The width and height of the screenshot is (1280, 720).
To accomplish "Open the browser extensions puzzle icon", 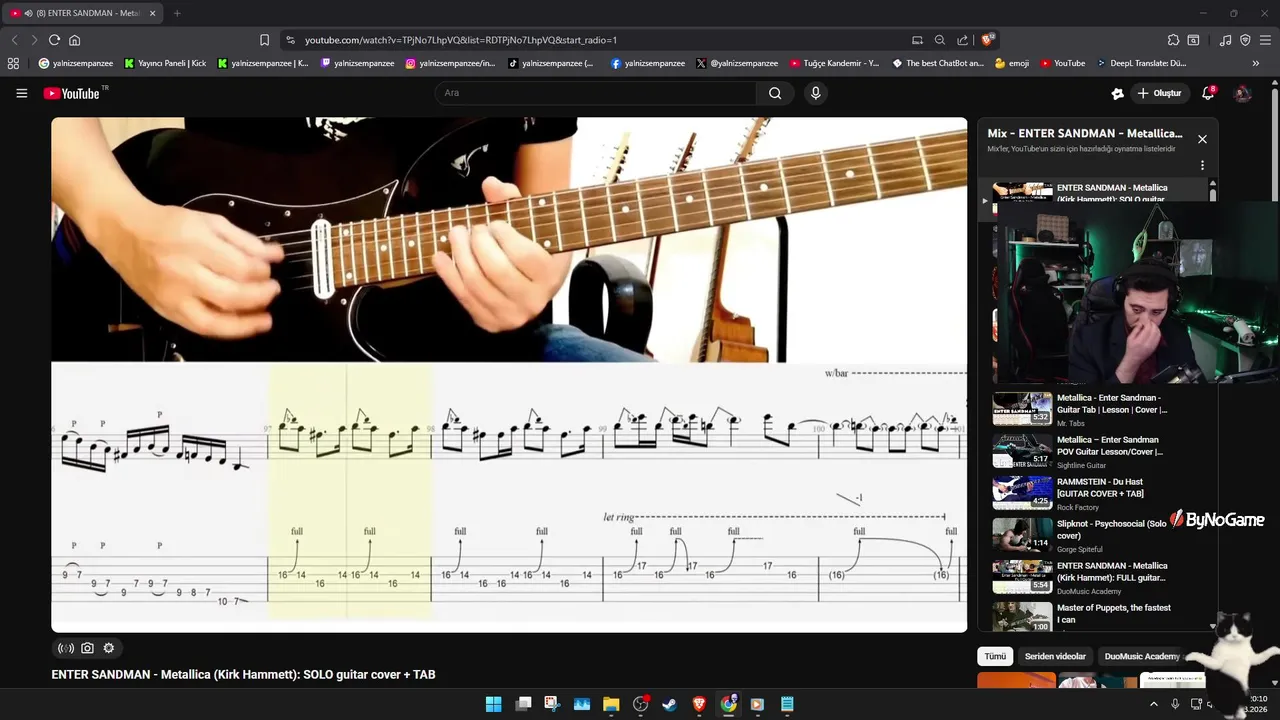I will 1173,40.
